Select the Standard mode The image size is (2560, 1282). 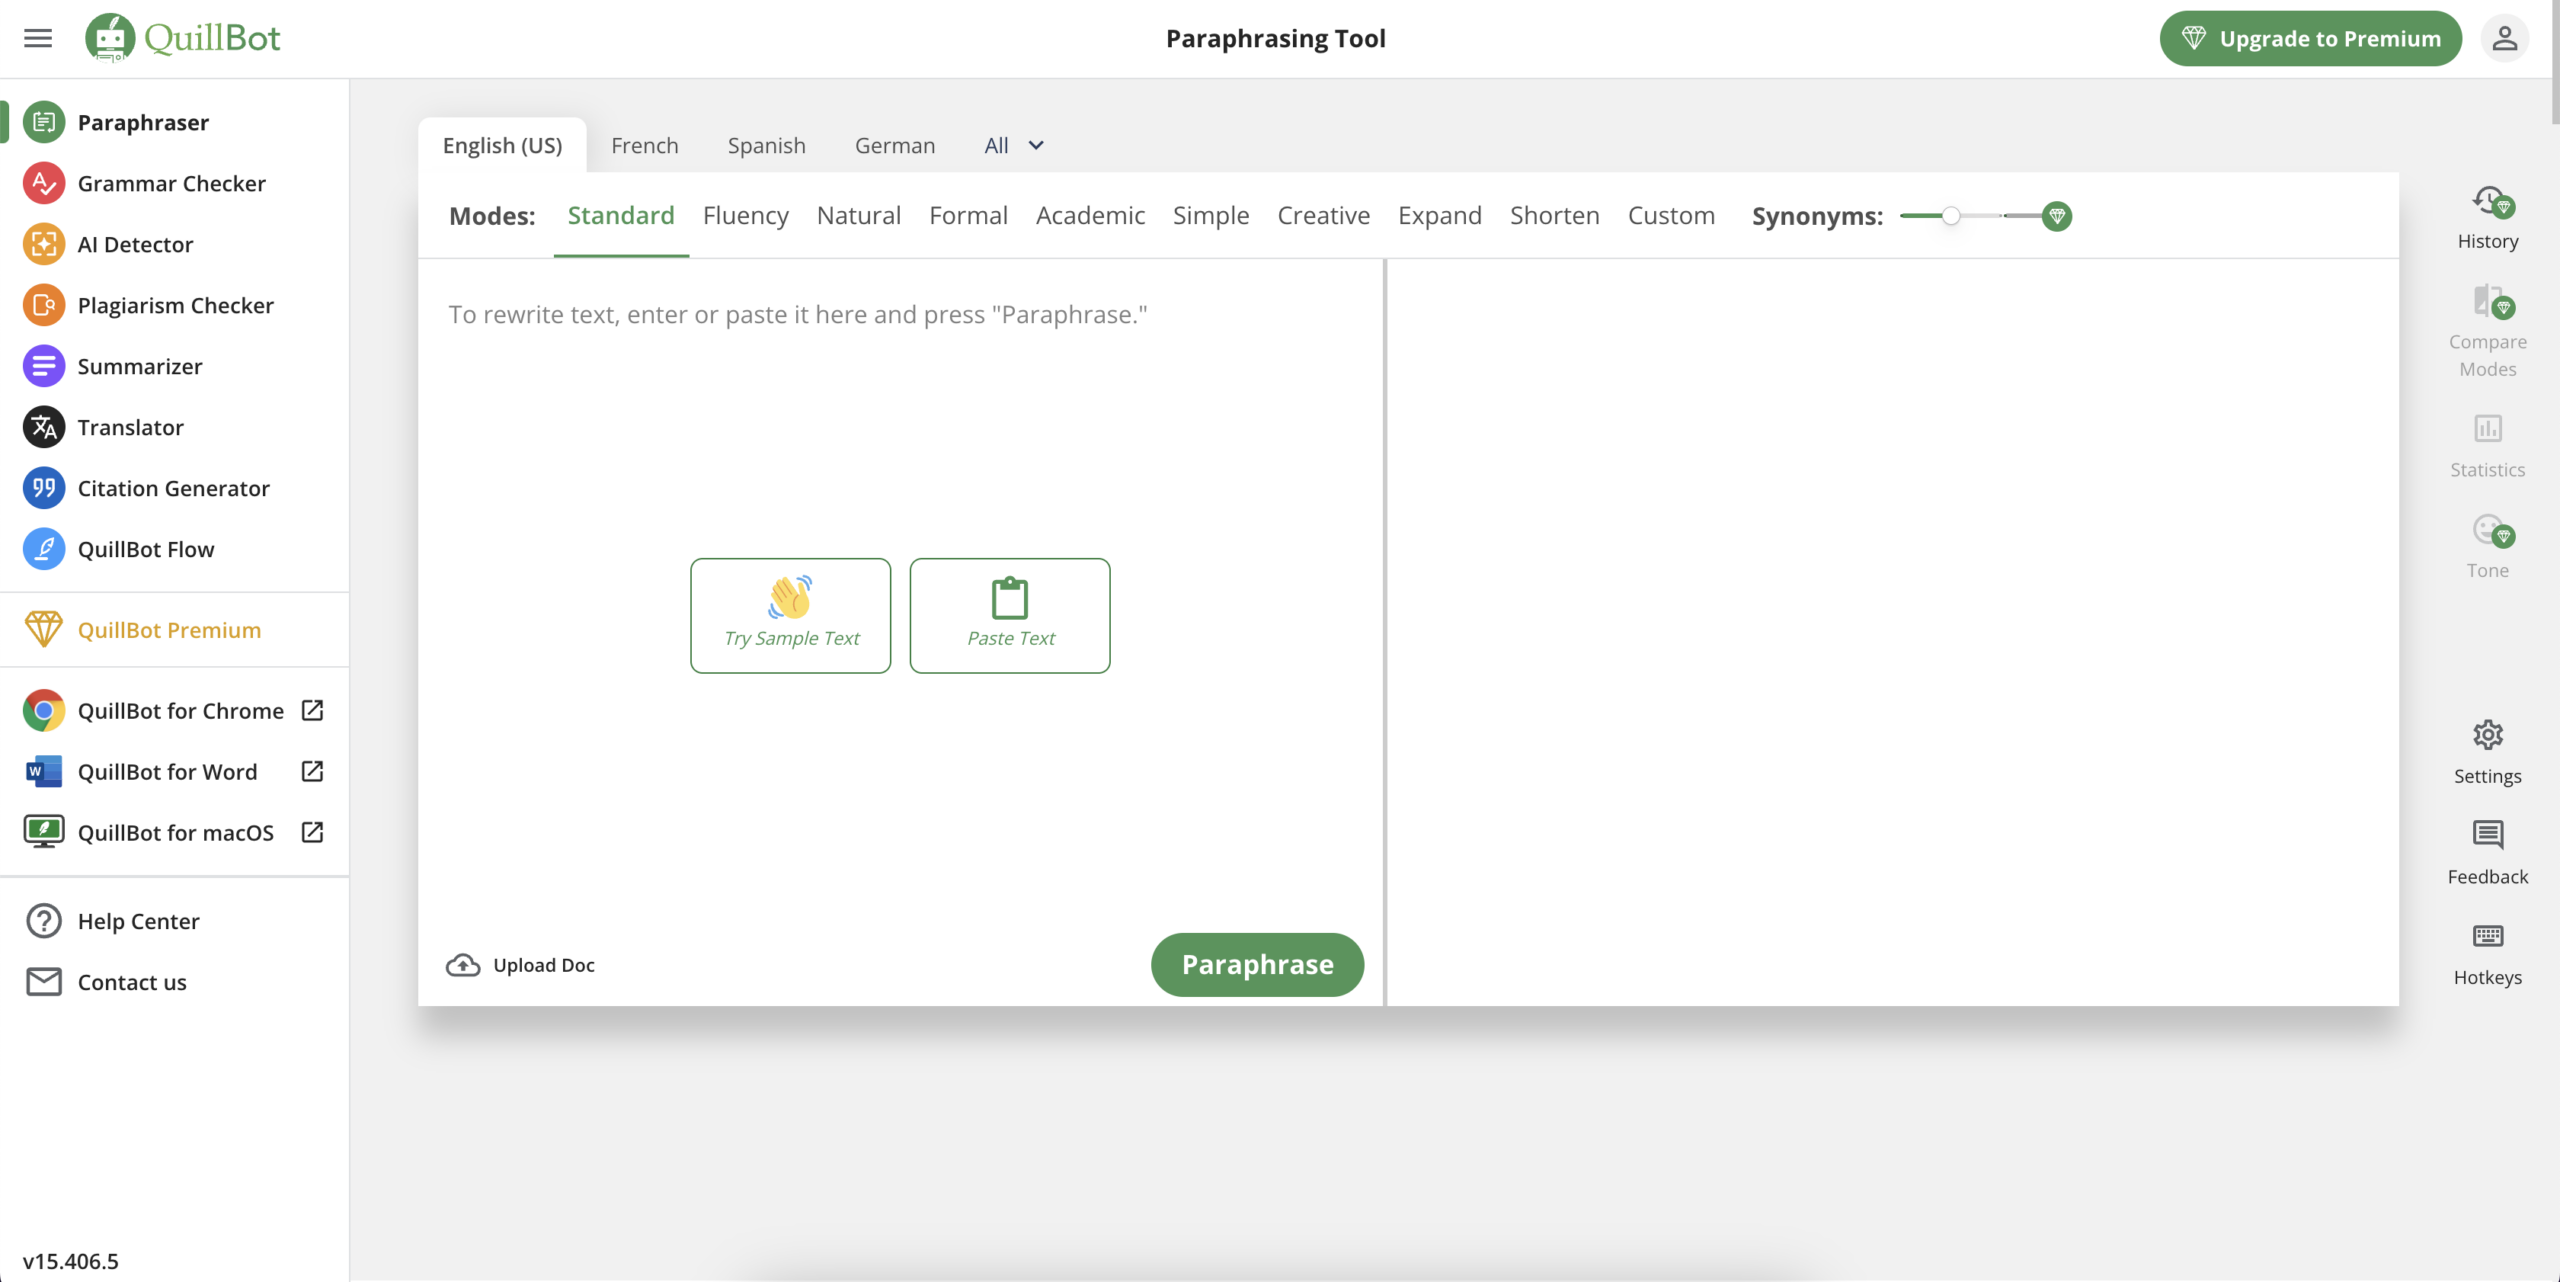click(621, 216)
